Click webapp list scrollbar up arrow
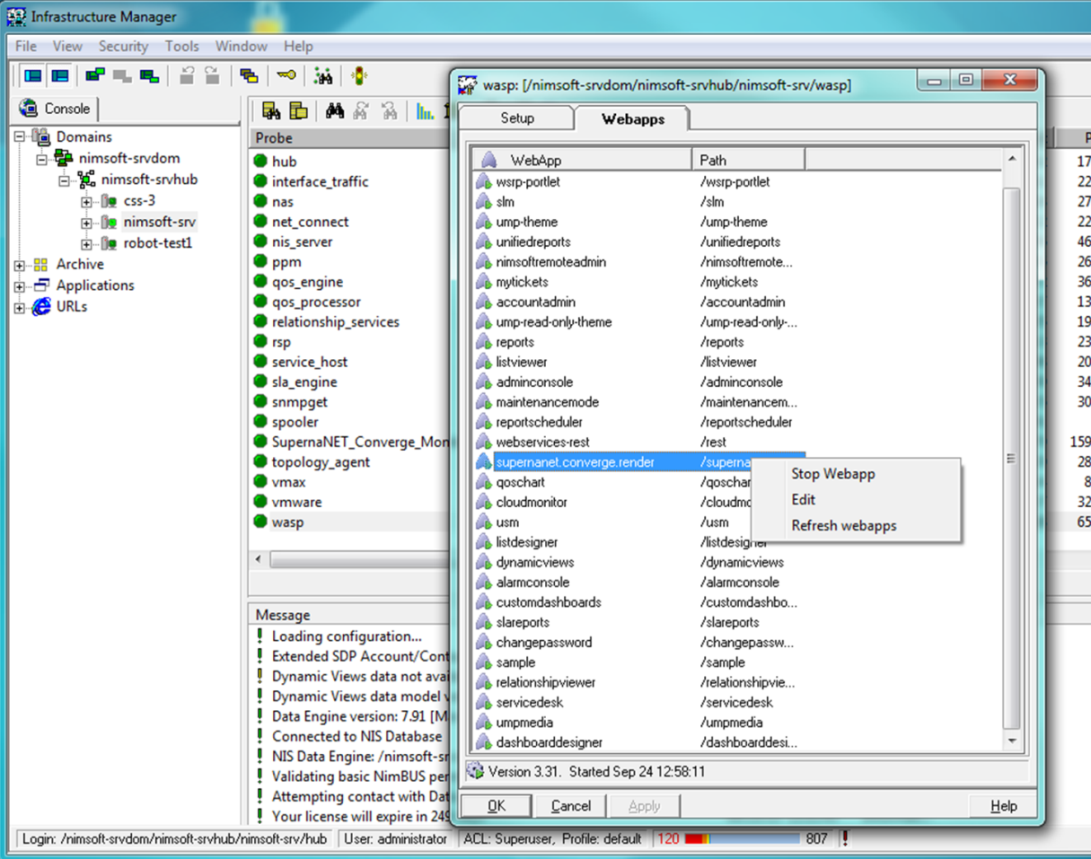1091x859 pixels. (1012, 159)
